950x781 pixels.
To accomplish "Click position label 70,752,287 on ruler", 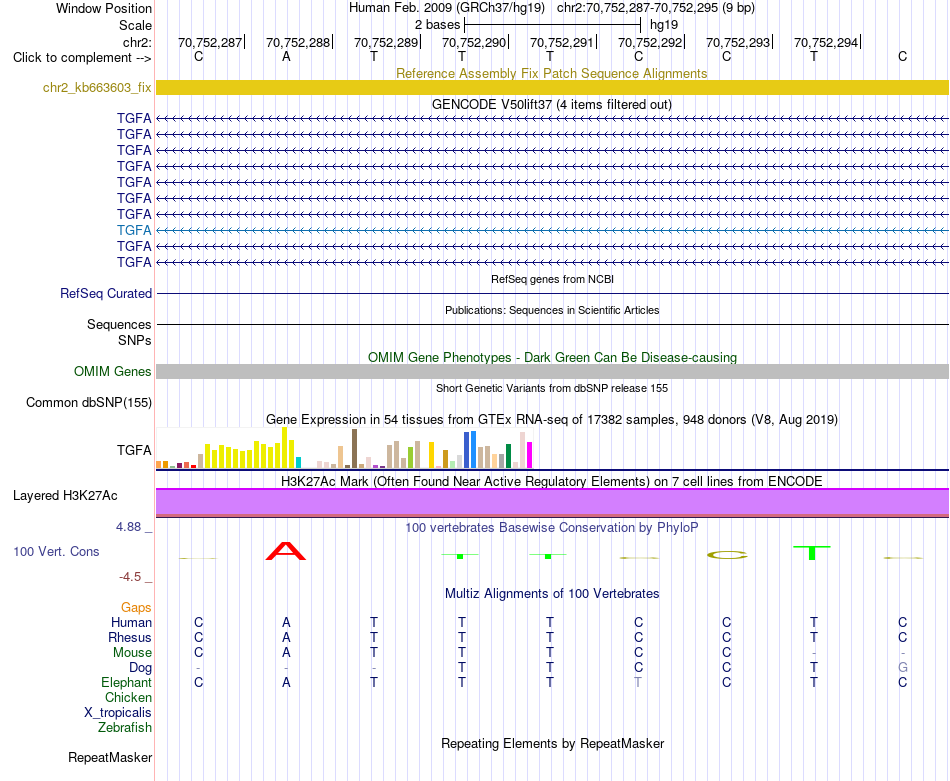I will point(210,42).
